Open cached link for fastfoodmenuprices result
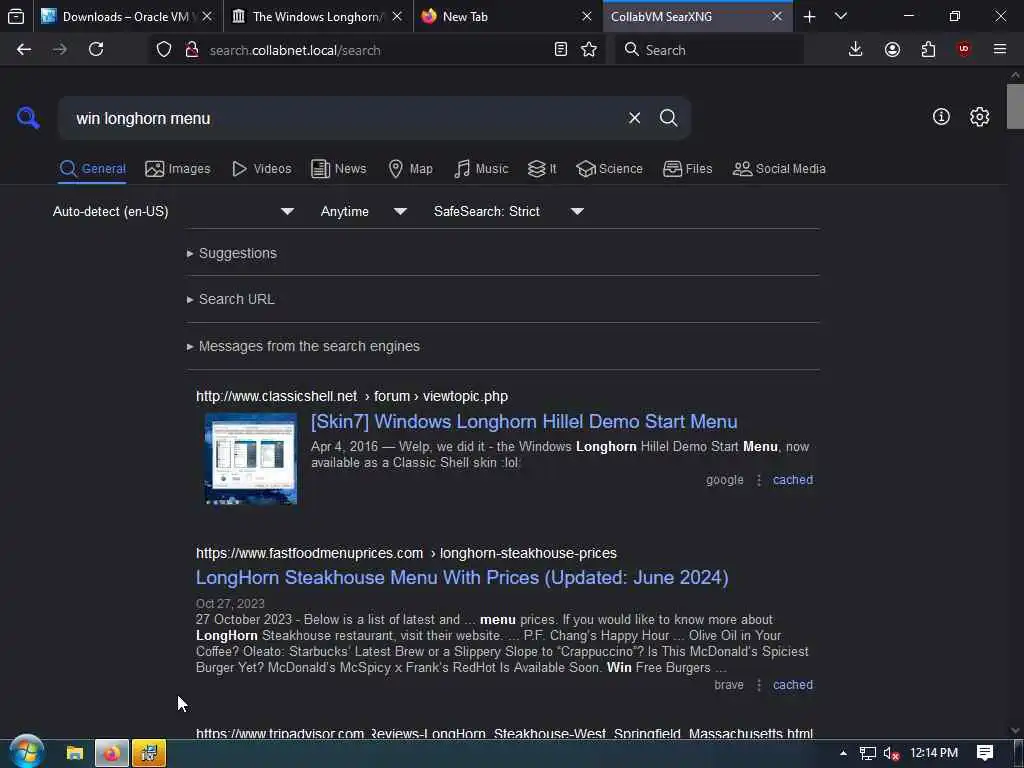This screenshot has height=768, width=1024. [x=793, y=685]
